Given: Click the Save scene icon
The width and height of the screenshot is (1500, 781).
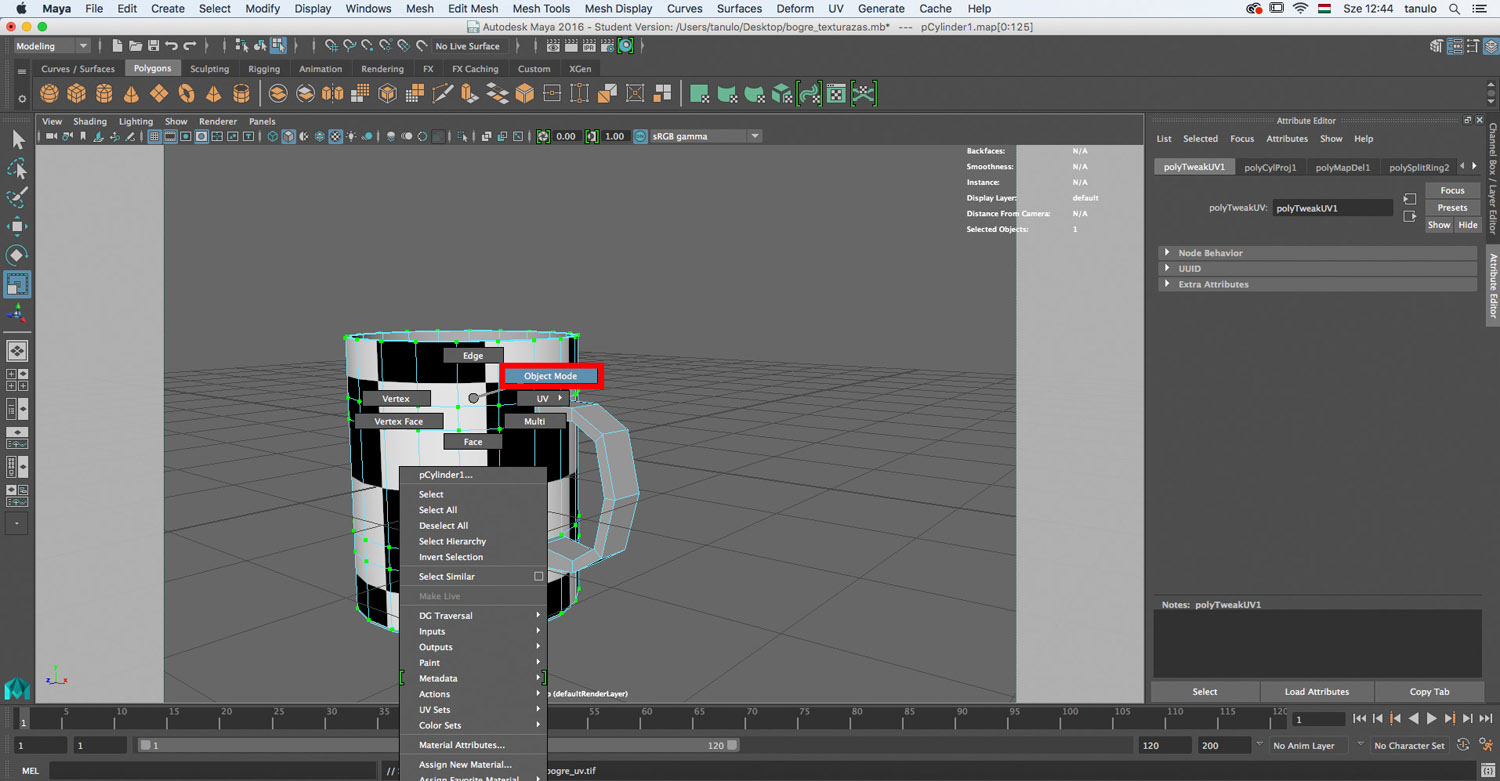Looking at the screenshot, I should pyautogui.click(x=153, y=46).
